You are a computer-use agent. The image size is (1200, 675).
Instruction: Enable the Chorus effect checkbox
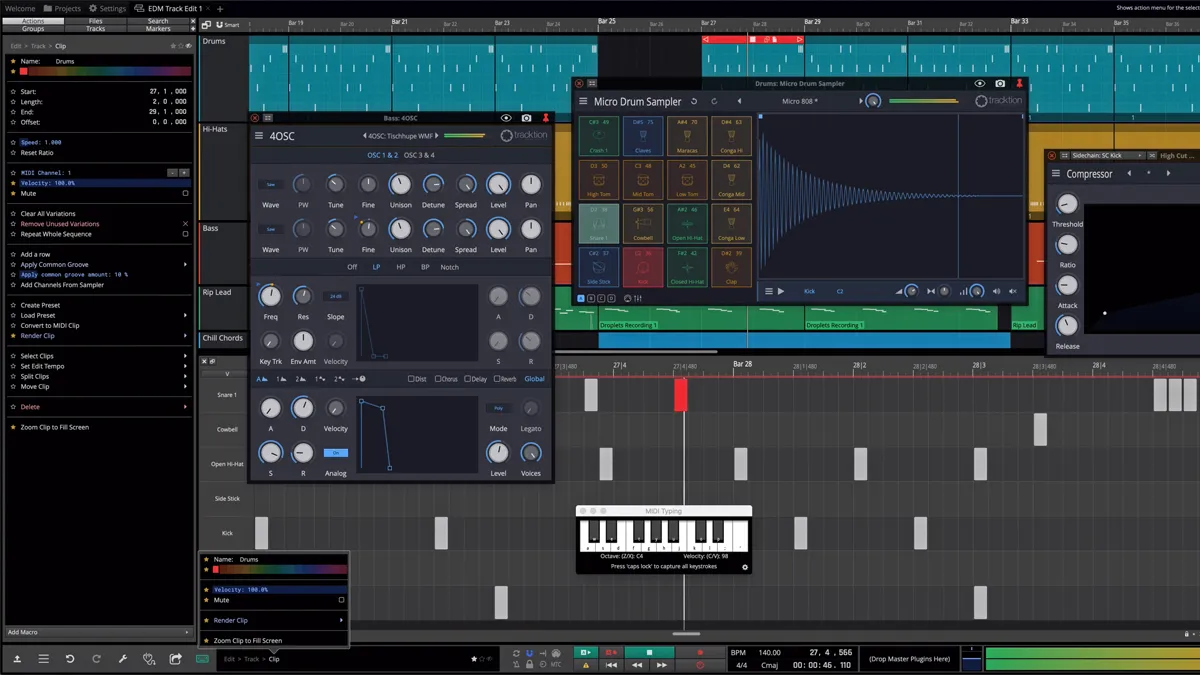tap(439, 379)
